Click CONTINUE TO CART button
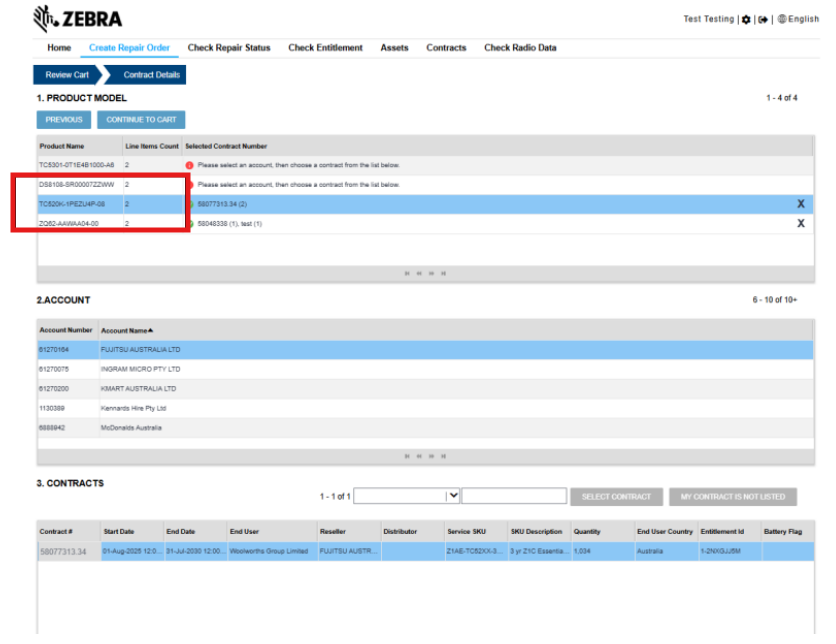Viewport: 836px width, 644px height. [141, 119]
